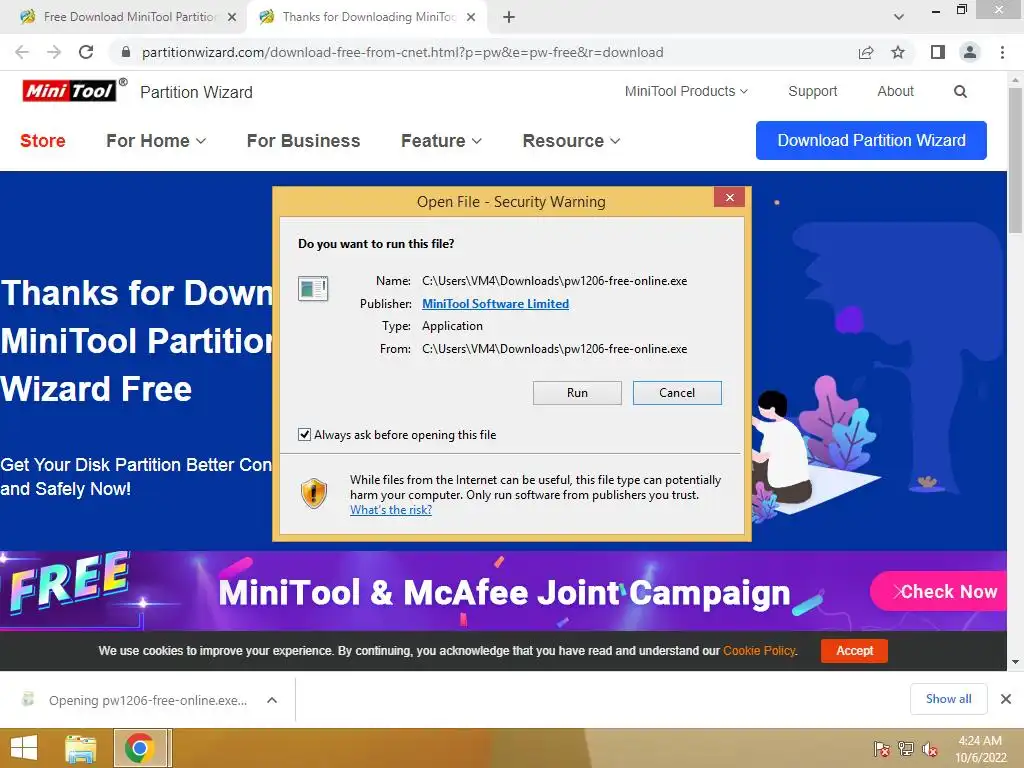Screen dimensions: 1024x768
Task: Open File Explorer from taskbar
Action: coord(80,748)
